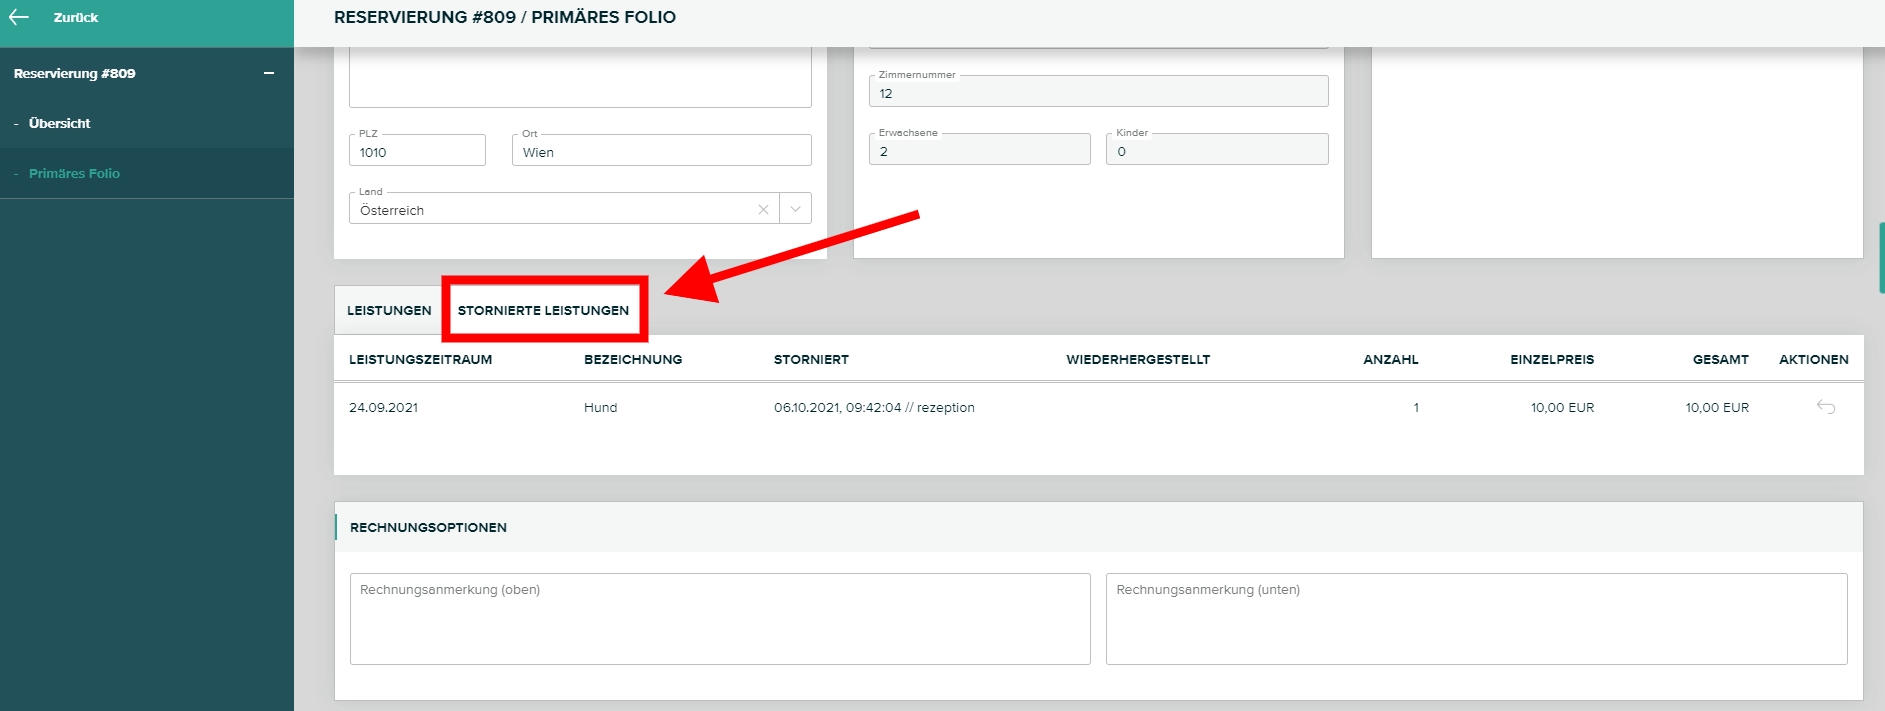Collapse the Reservierung #809 section
The image size is (1885, 711).
tap(268, 73)
